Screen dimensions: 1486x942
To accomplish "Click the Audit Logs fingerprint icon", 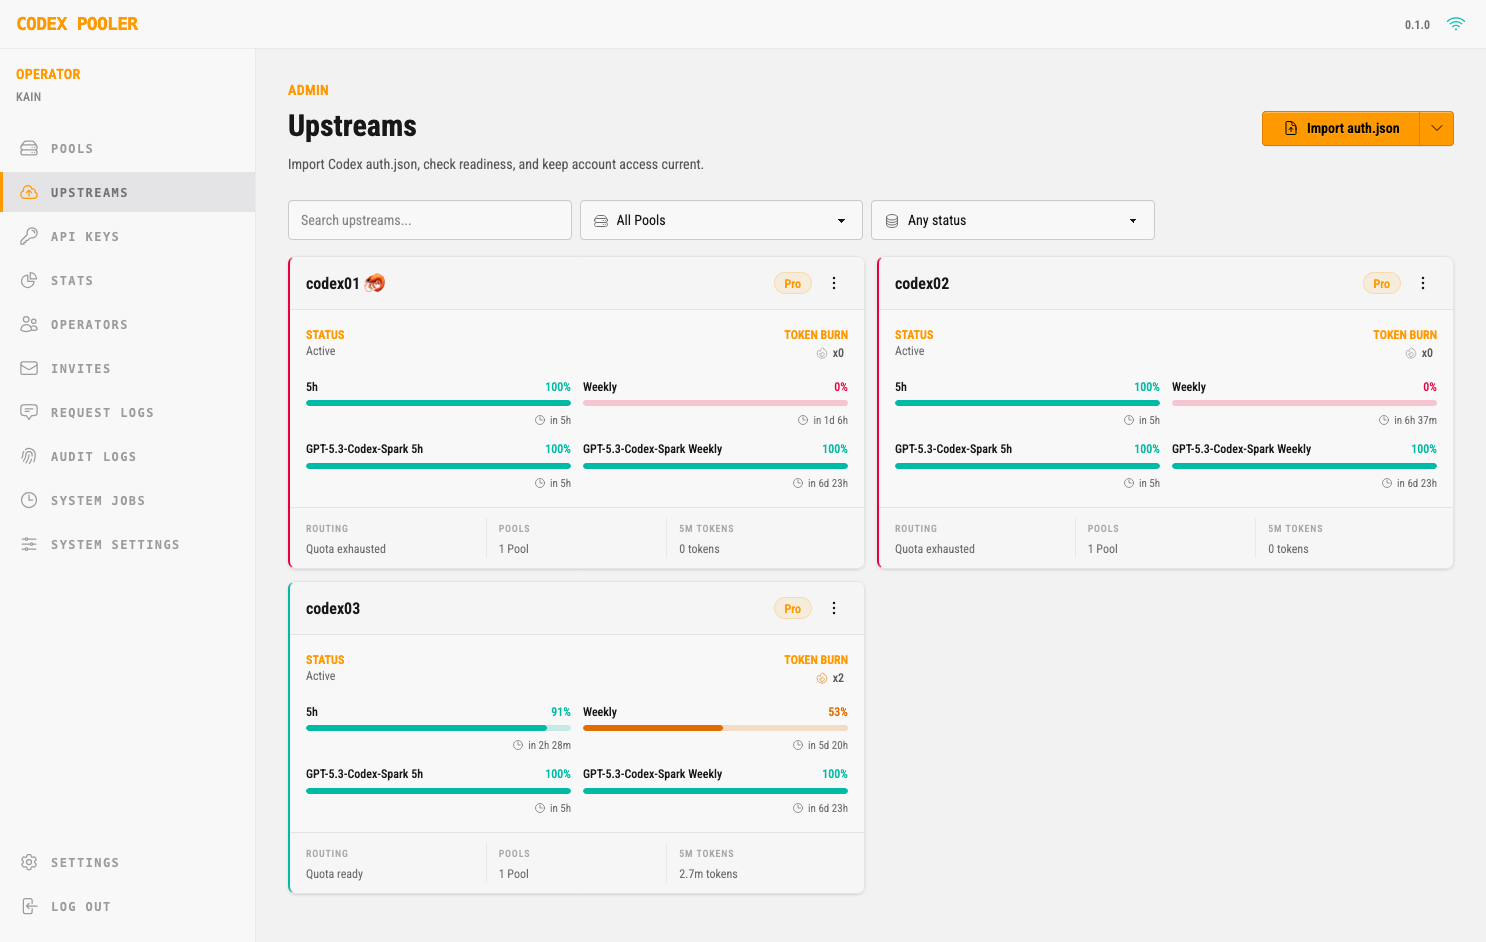I will (x=29, y=456).
